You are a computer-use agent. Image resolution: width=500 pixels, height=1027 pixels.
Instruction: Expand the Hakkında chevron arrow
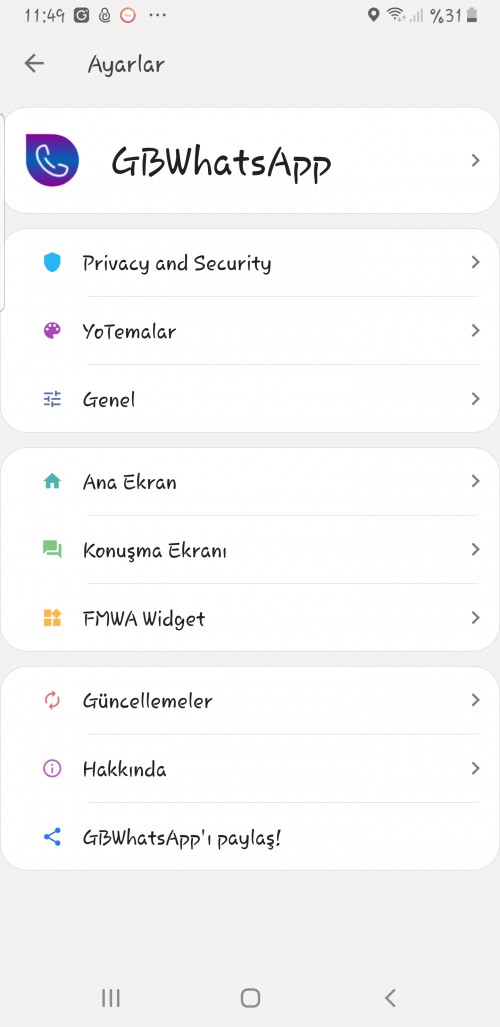(476, 768)
